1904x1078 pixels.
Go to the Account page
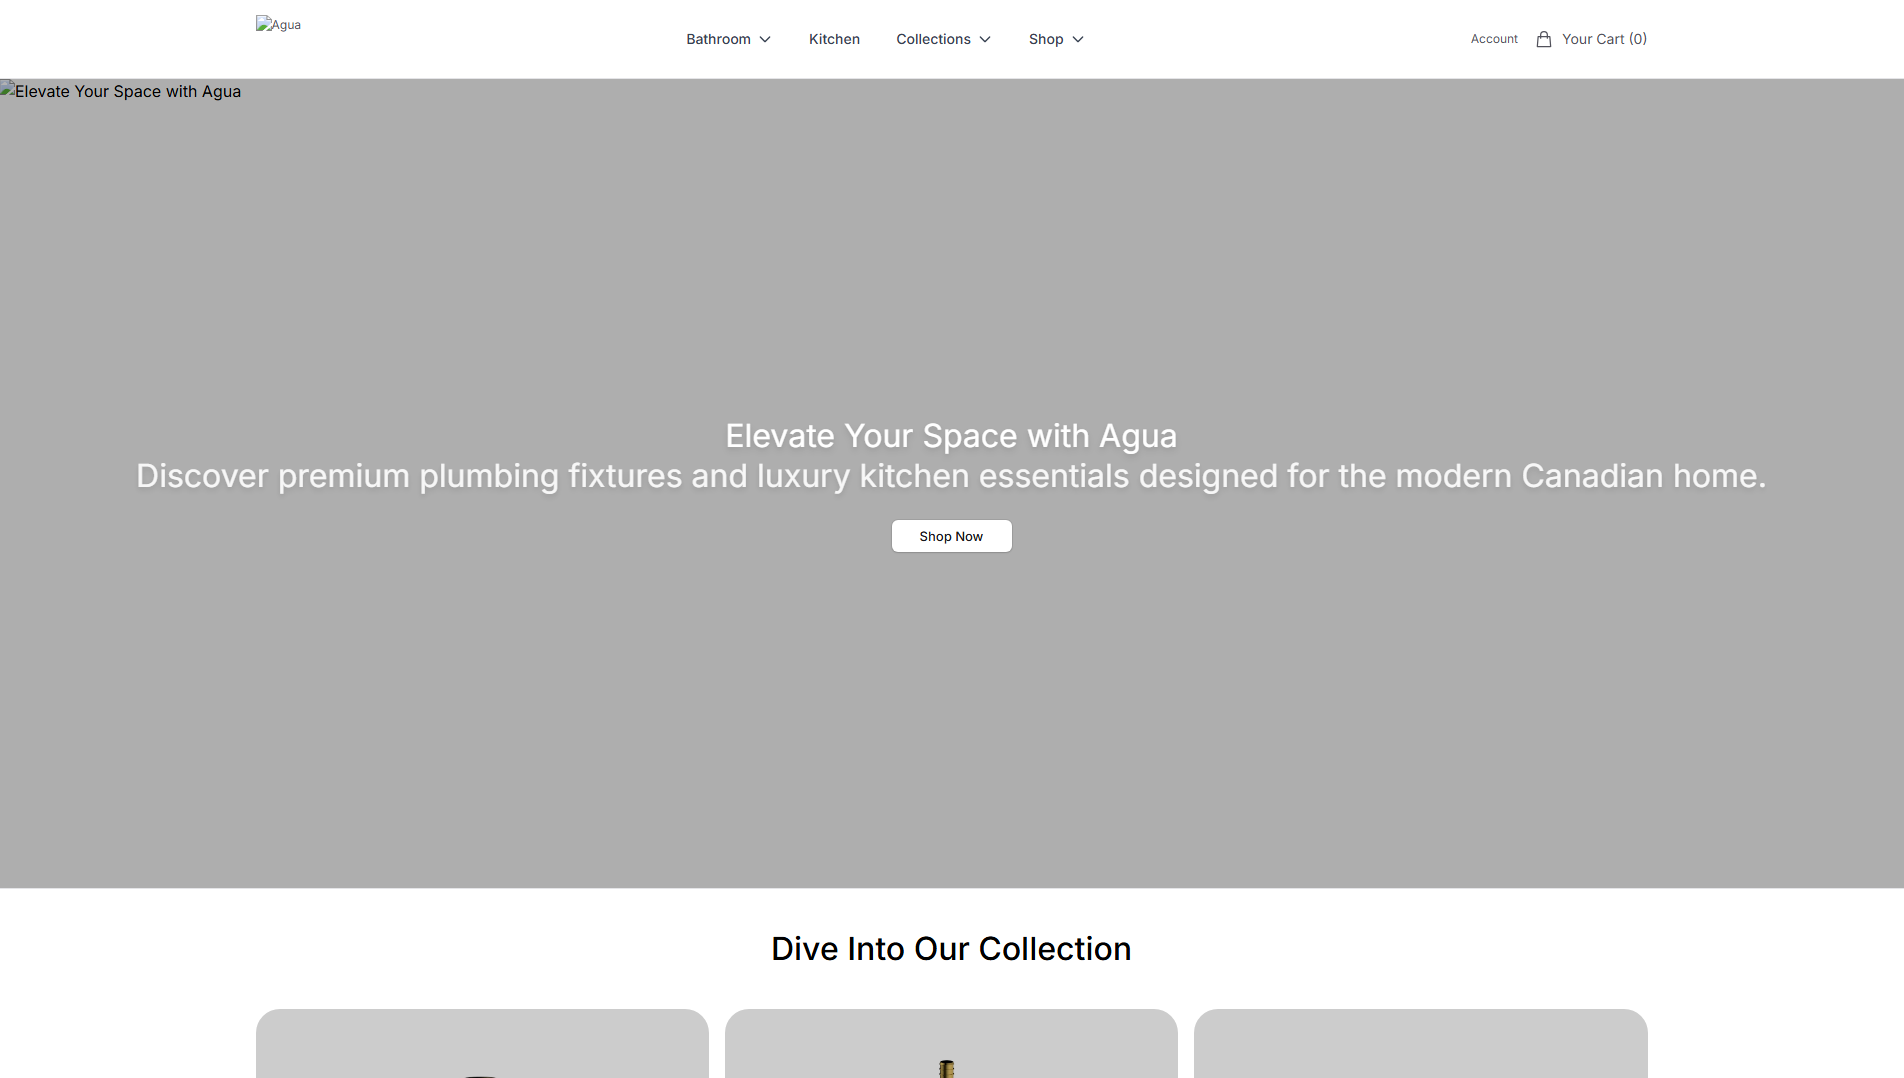point(1494,39)
